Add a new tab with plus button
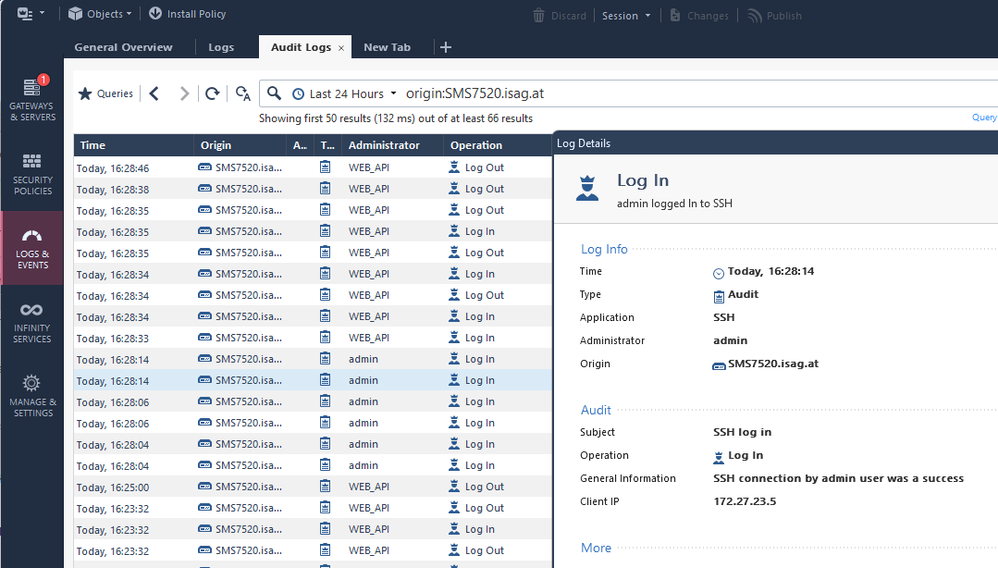This screenshot has height=568, width=998. (446, 47)
